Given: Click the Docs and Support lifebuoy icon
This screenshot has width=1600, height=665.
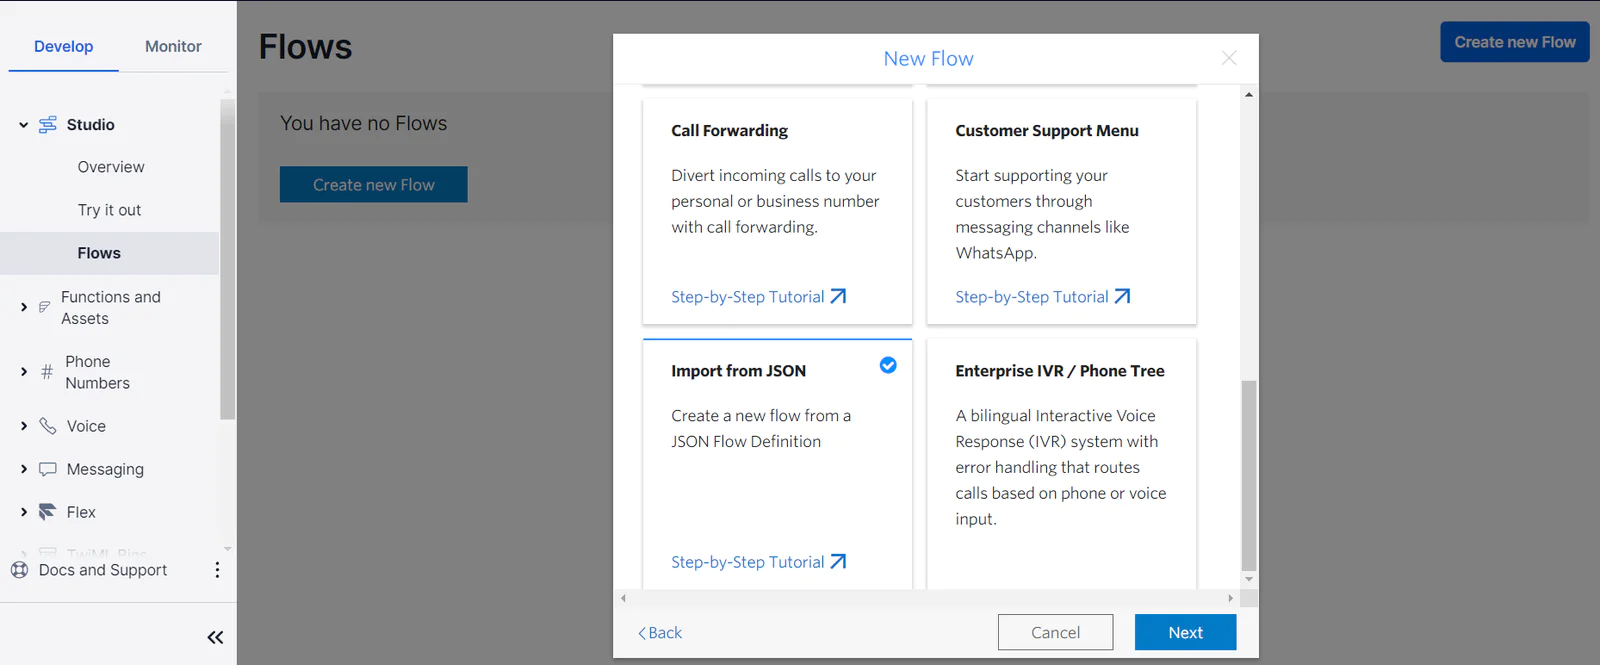Looking at the screenshot, I should tap(19, 570).
